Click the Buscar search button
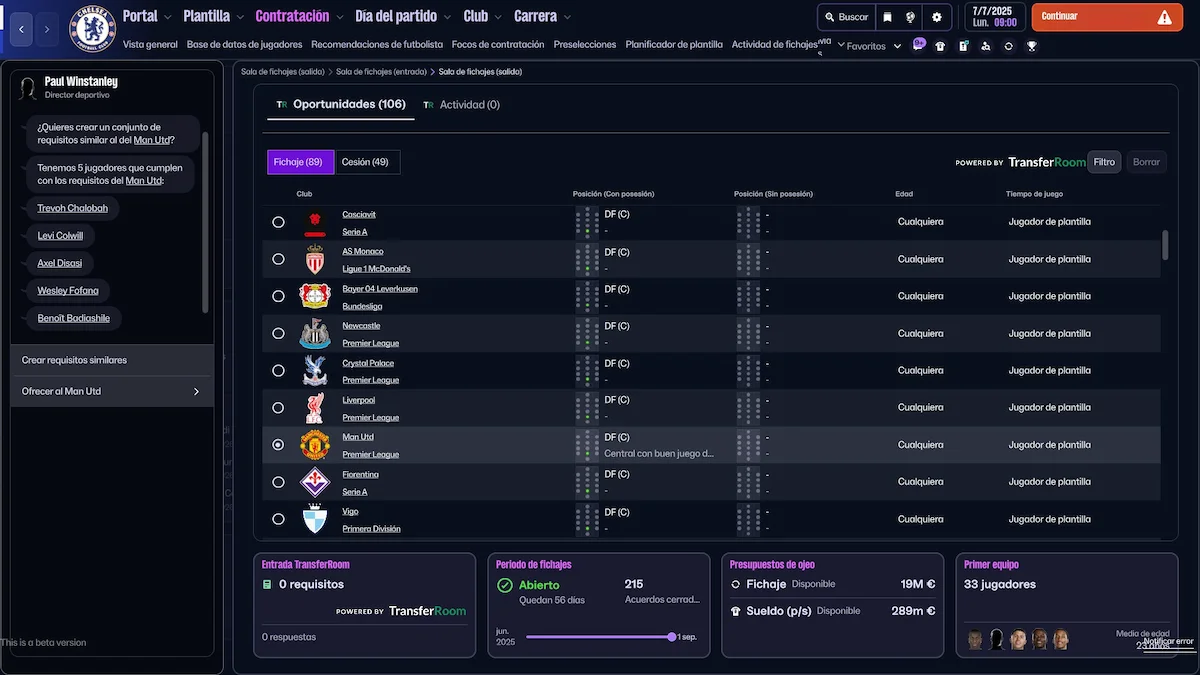 point(846,17)
